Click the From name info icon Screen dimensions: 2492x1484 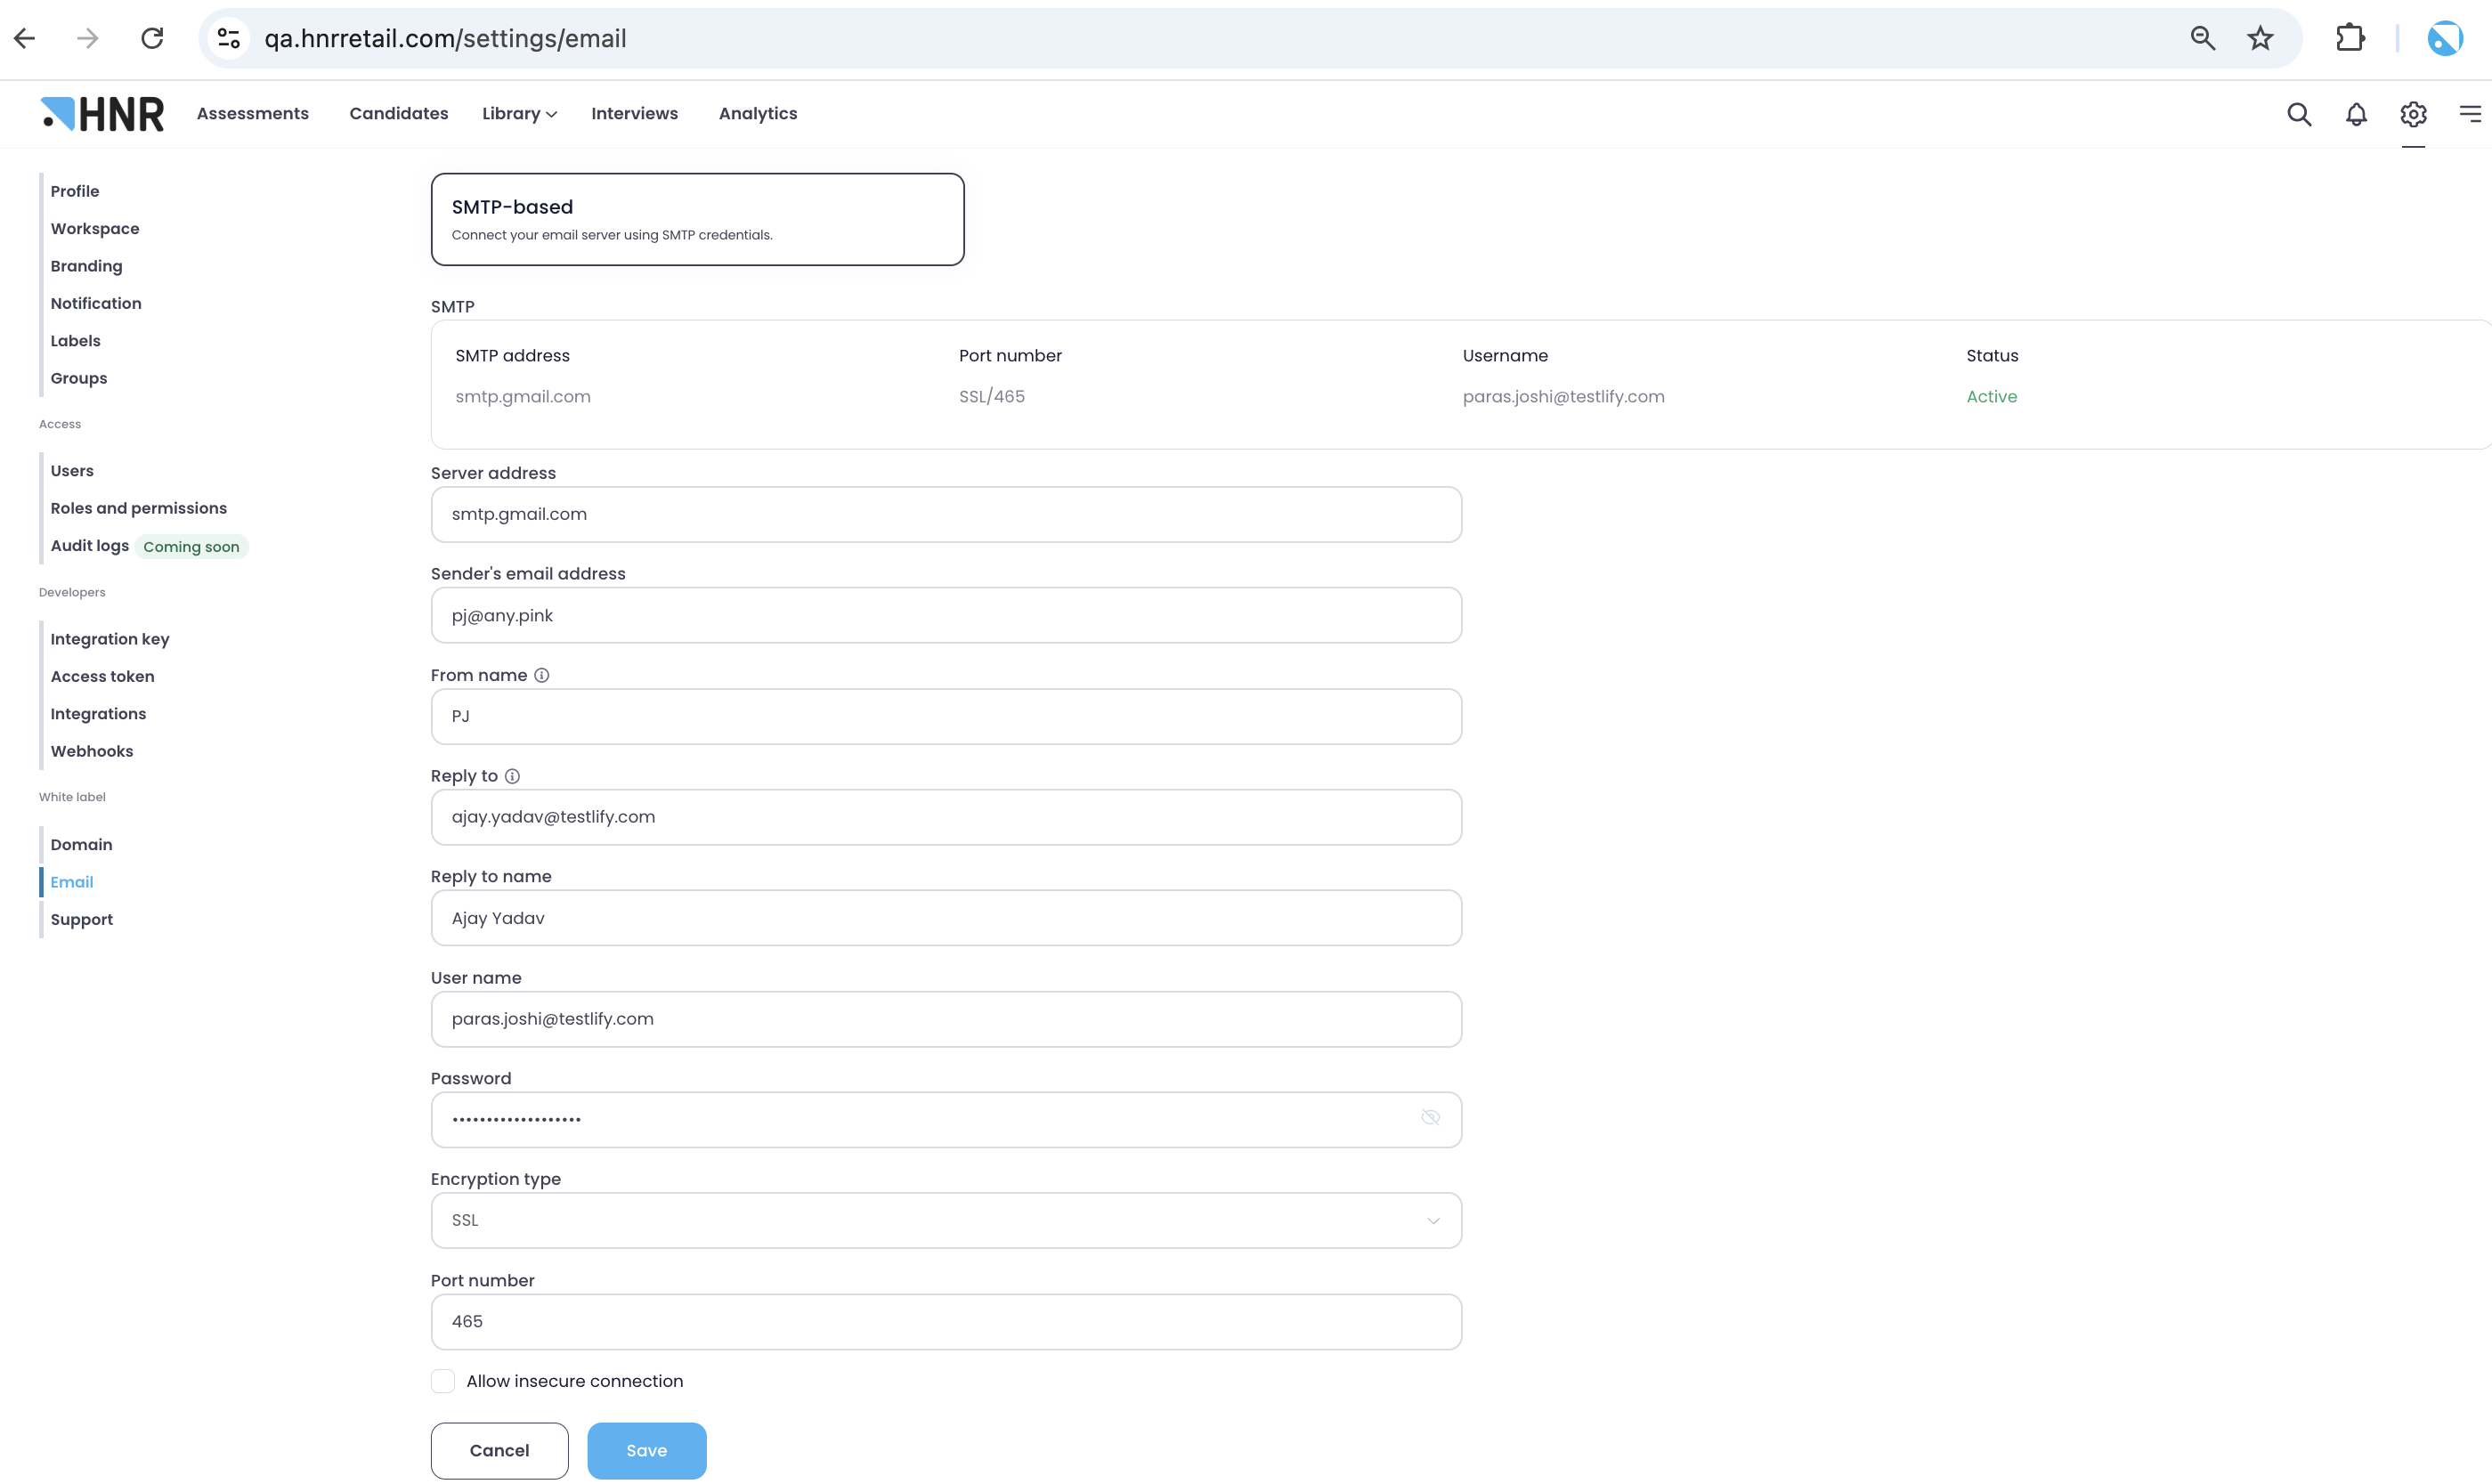click(542, 675)
